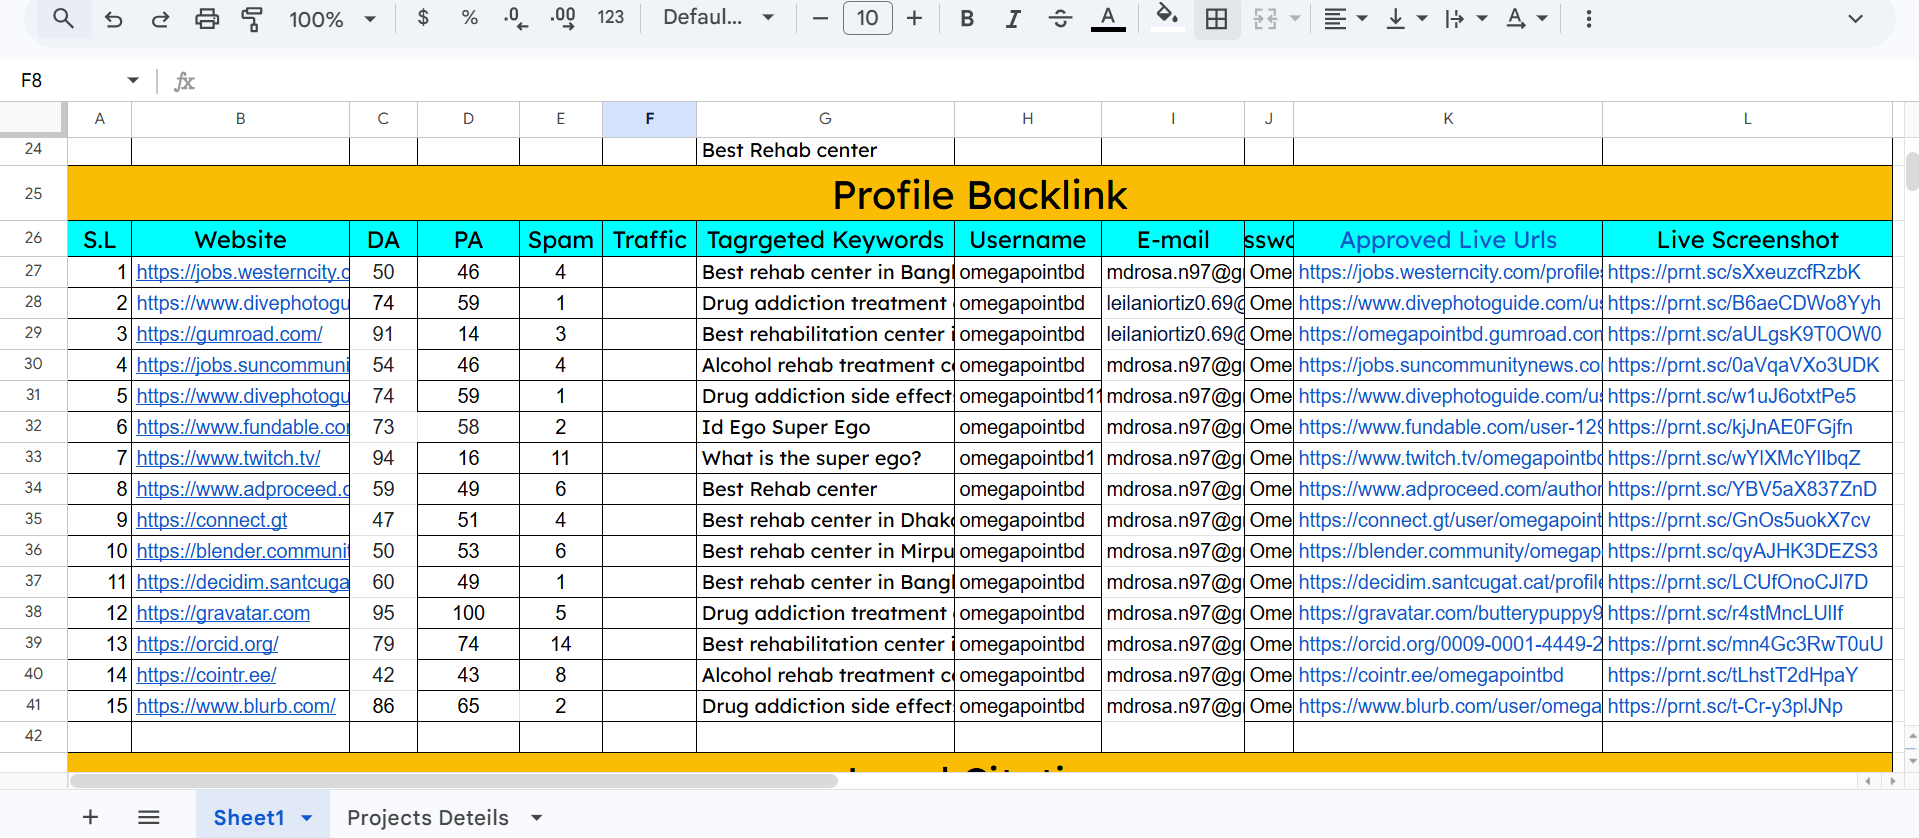Collapse the toolbar with chevron arrow
1919x838 pixels.
pos(1855,18)
